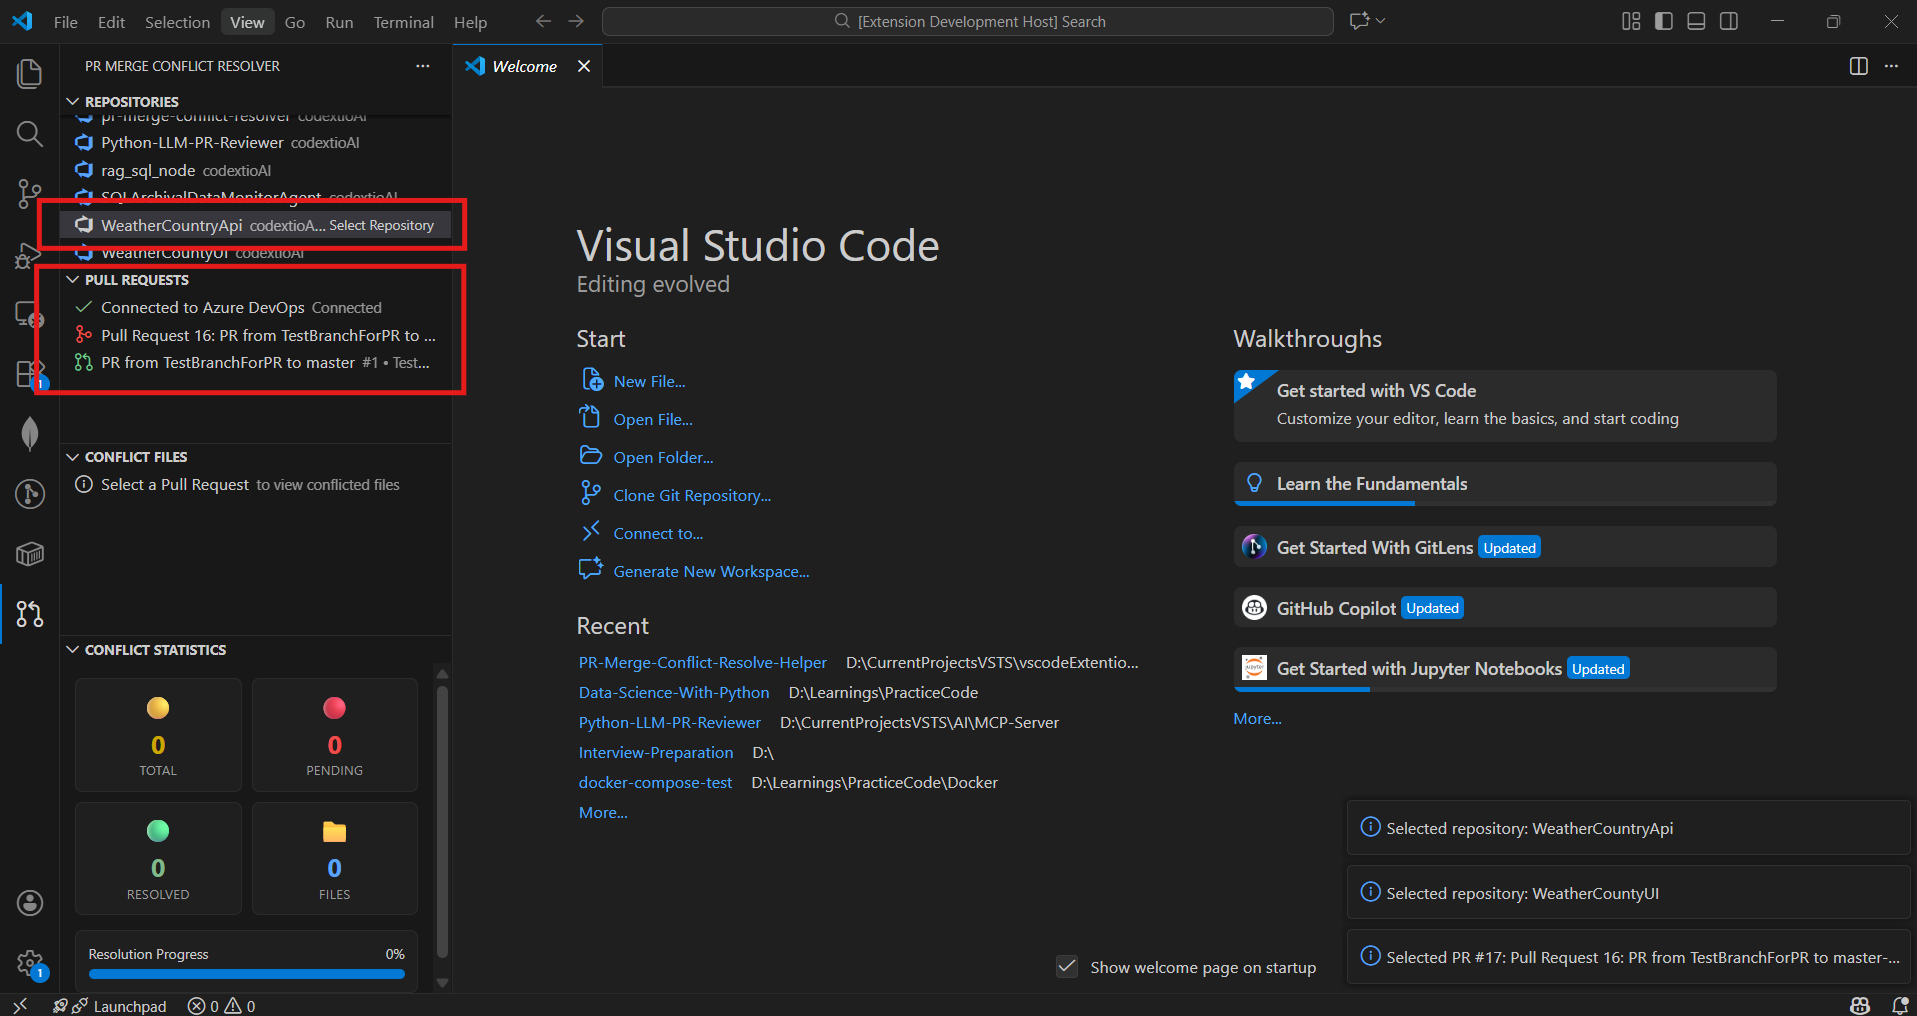Open the View menu
1917x1016 pixels.
(246, 21)
